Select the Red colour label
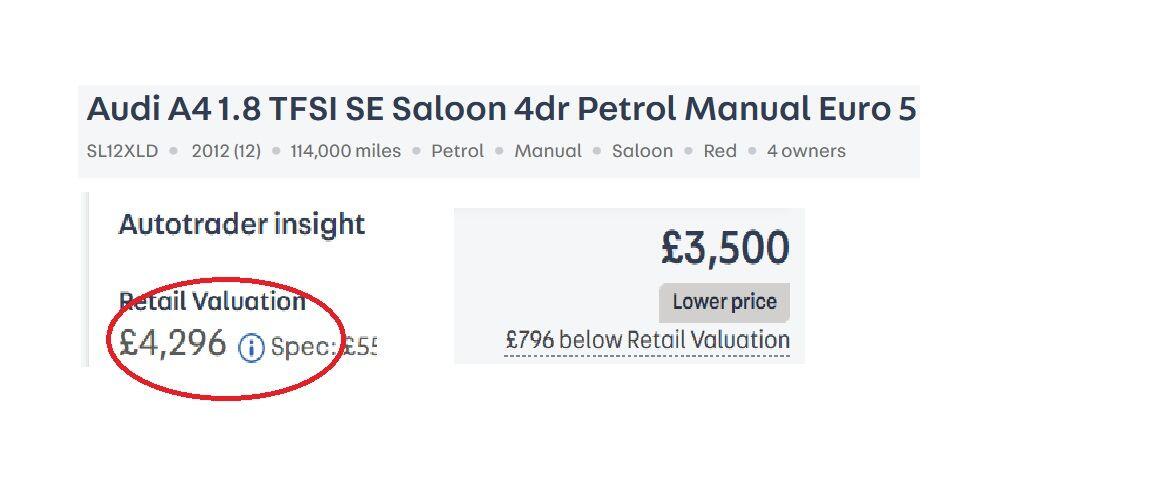Image resolution: width=1149 pixels, height=492 pixels. coord(719,151)
